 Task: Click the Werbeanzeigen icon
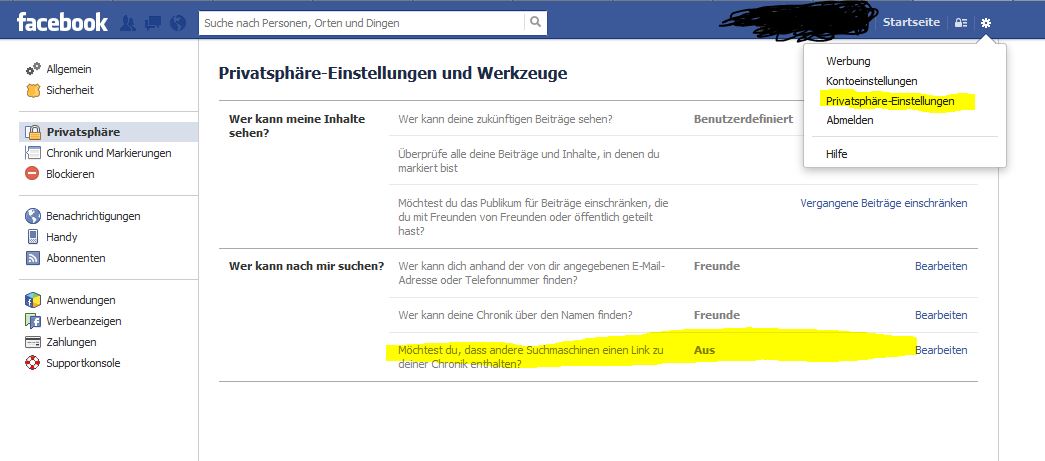click(33, 321)
